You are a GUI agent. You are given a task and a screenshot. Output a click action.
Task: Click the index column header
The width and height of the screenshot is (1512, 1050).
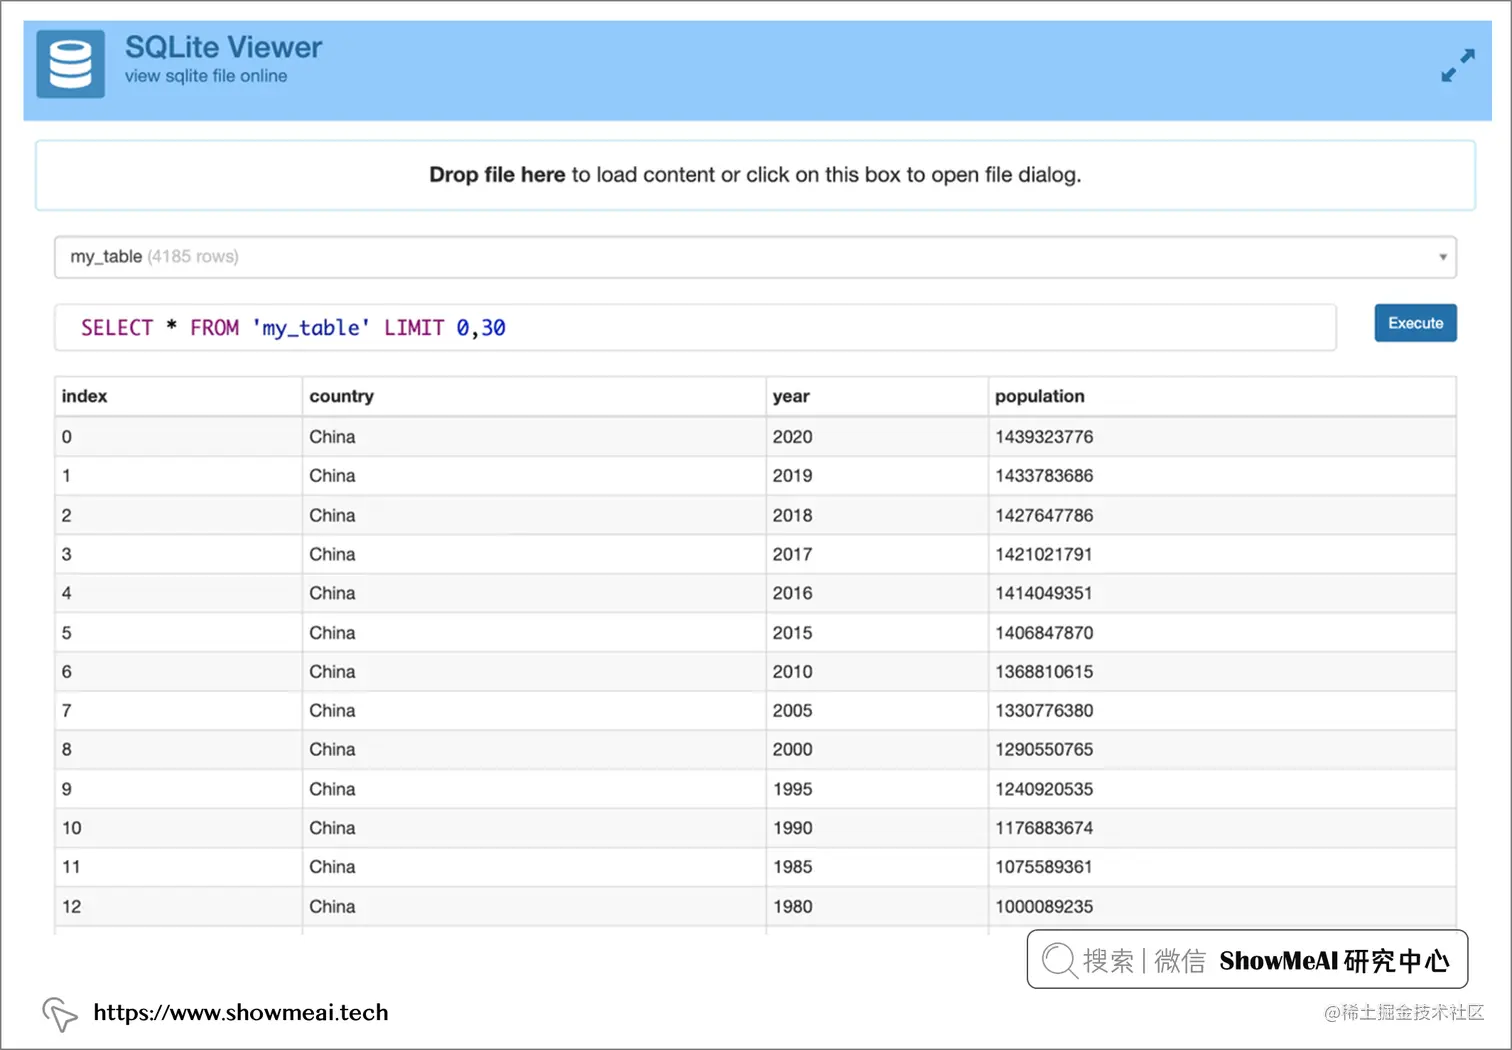(x=178, y=396)
